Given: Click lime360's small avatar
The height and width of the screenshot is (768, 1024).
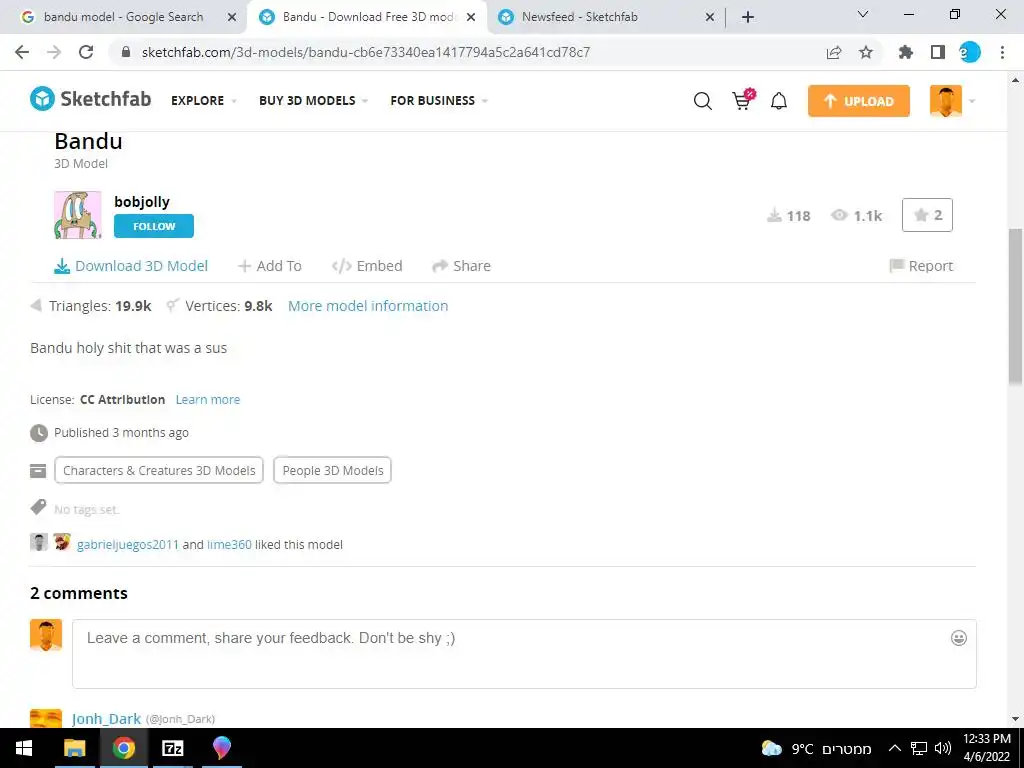Looking at the screenshot, I should (x=62, y=542).
